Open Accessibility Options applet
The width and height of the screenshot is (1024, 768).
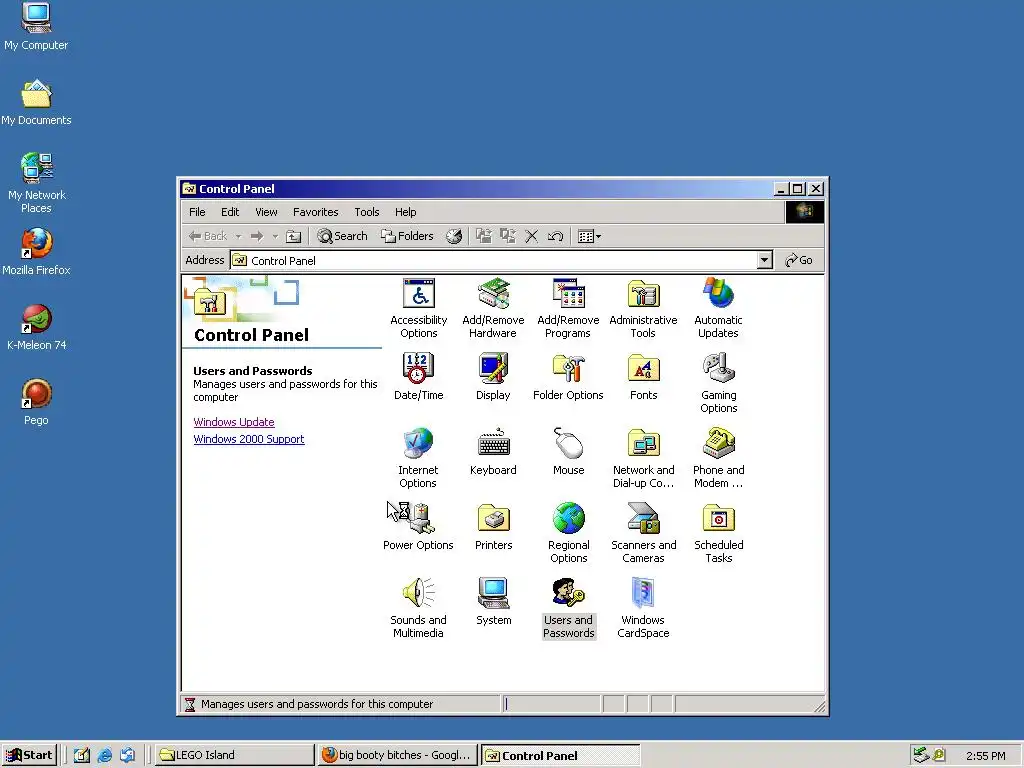coord(419,308)
